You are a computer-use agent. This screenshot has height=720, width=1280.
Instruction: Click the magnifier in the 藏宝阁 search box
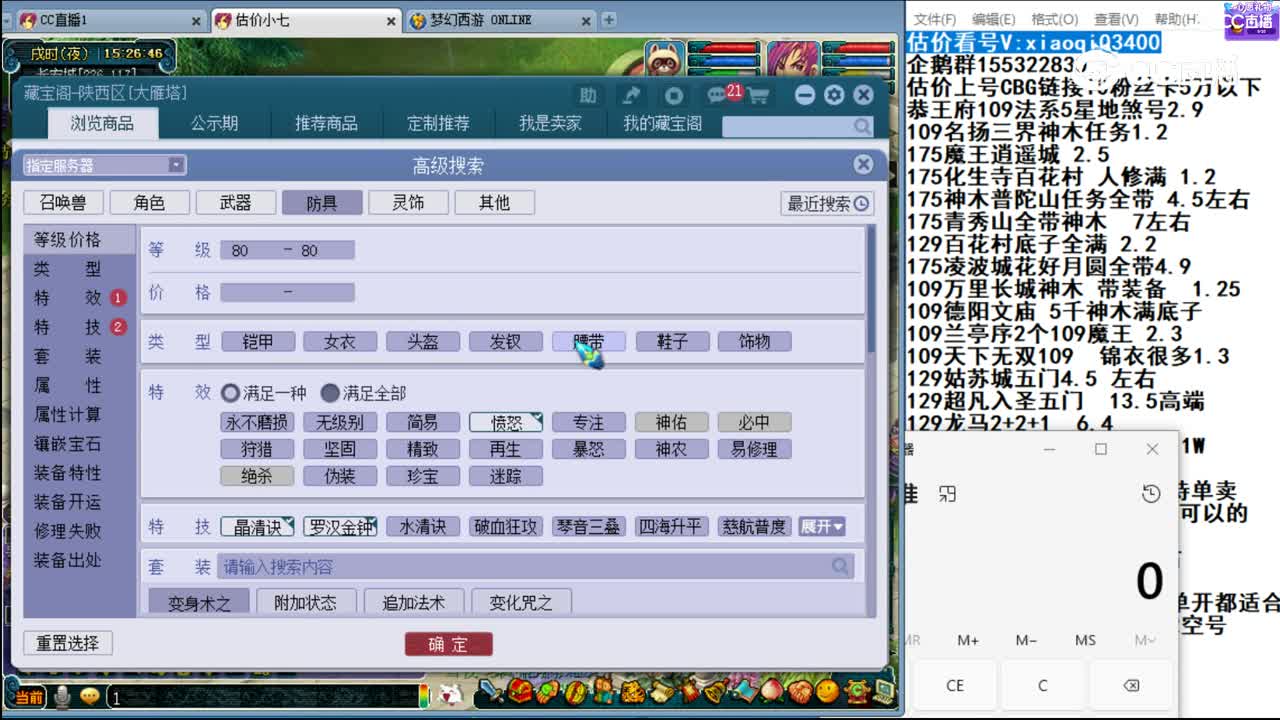pos(862,126)
